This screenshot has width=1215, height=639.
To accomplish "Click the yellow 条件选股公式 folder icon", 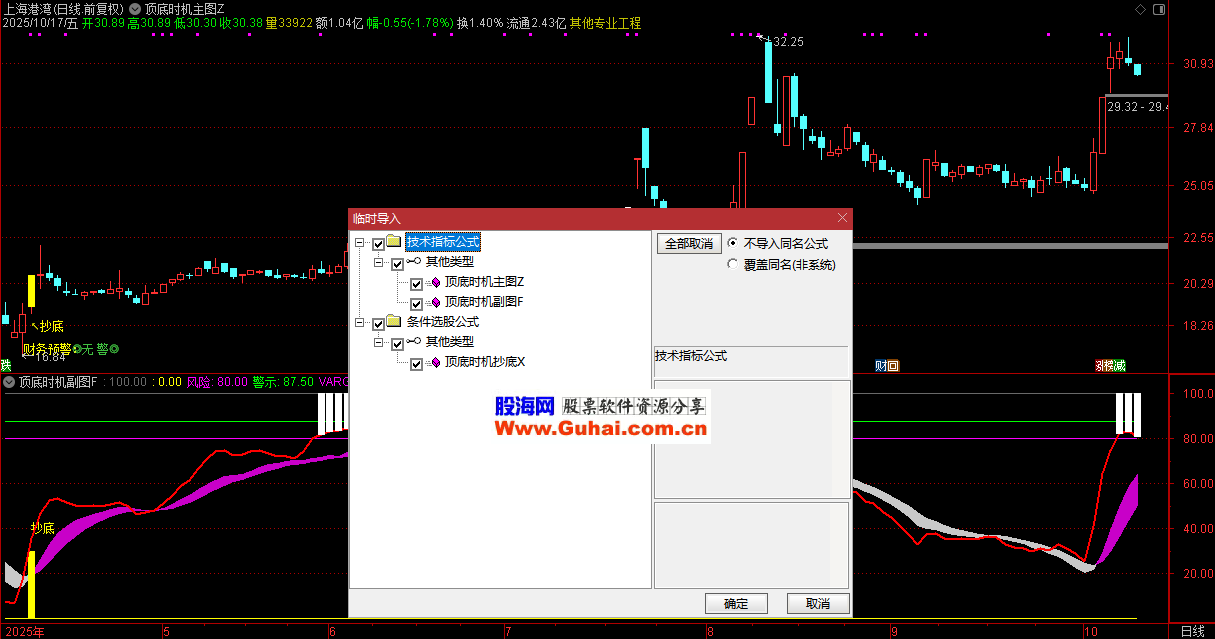I will (394, 323).
